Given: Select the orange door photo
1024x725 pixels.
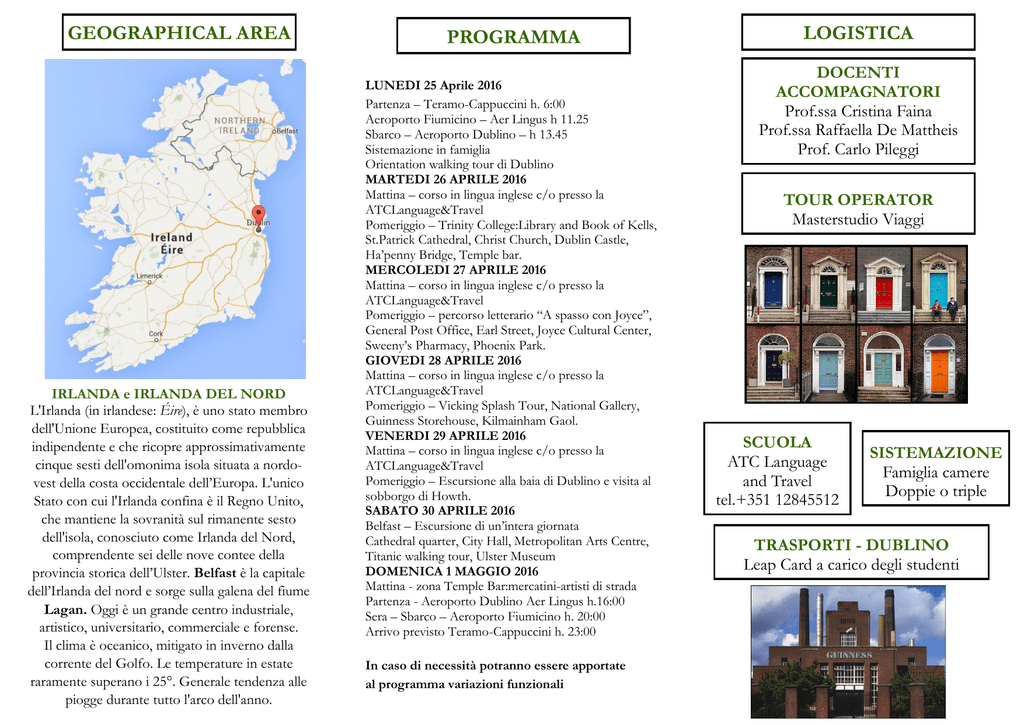Looking at the screenshot, I should pyautogui.click(x=939, y=363).
